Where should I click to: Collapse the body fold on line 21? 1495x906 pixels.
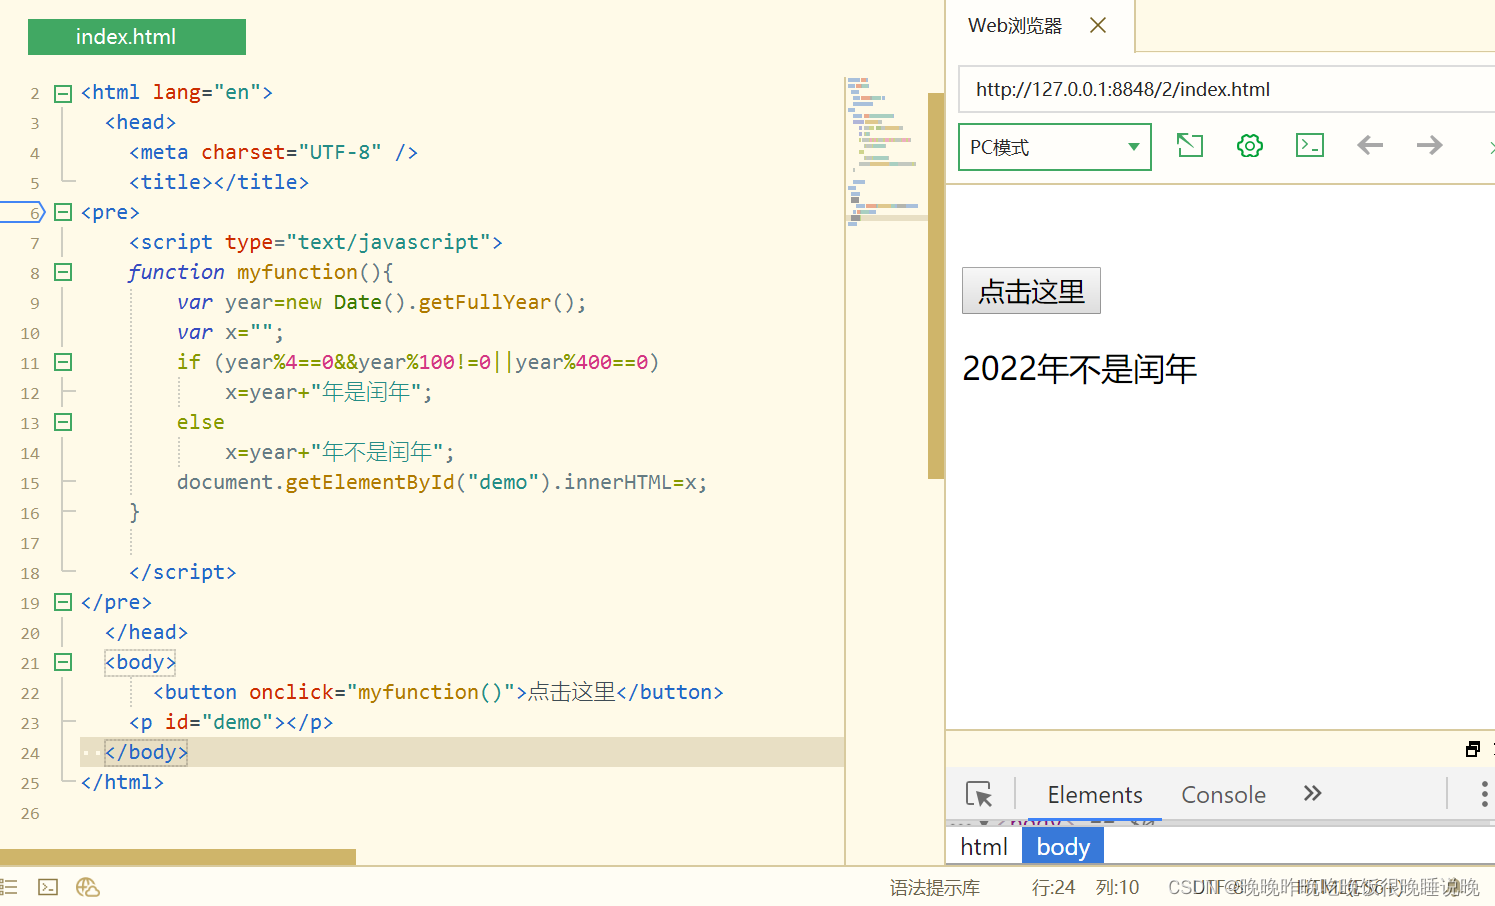[63, 662]
